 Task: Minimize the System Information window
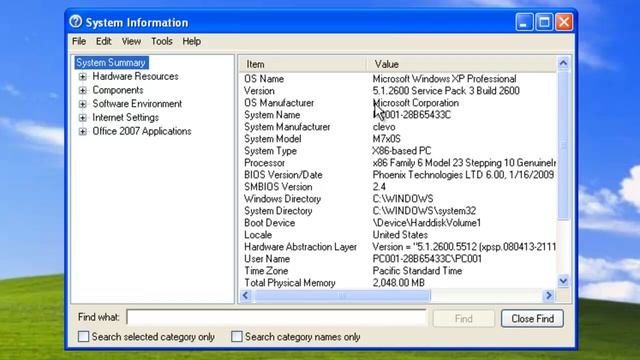click(x=524, y=22)
